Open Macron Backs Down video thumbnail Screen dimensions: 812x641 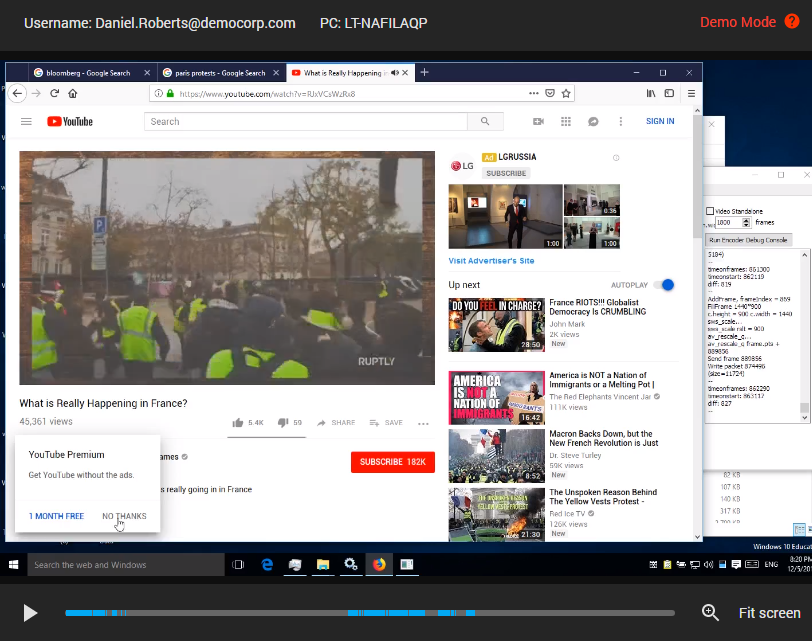click(497, 456)
